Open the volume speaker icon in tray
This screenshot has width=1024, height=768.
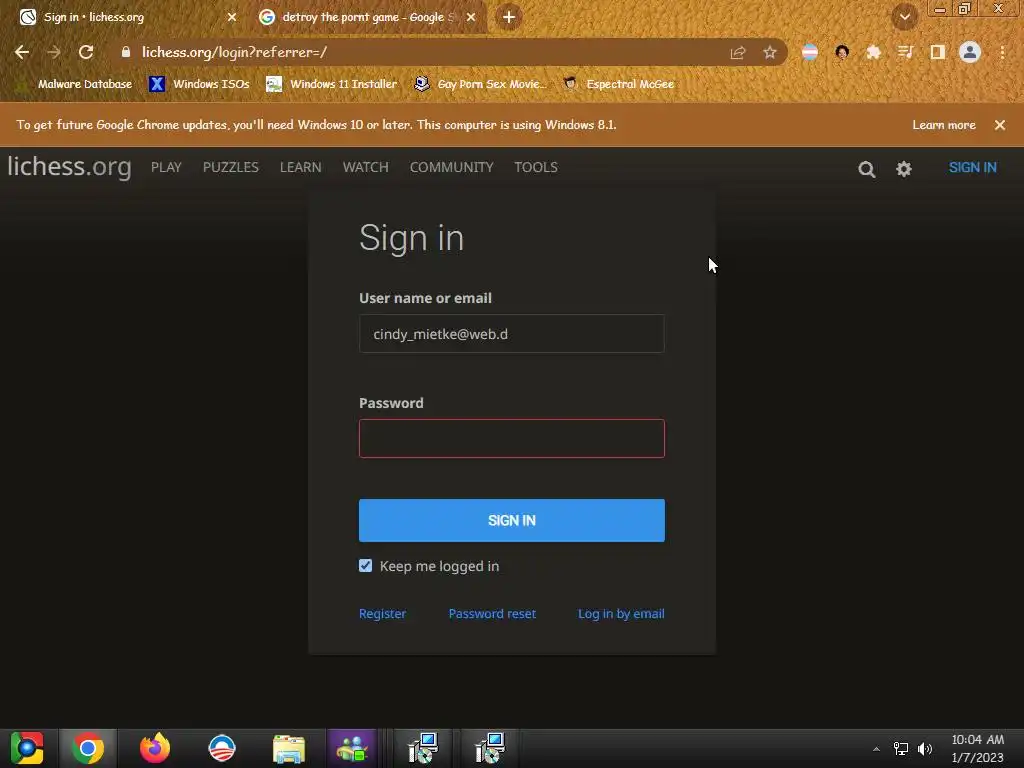click(925, 749)
